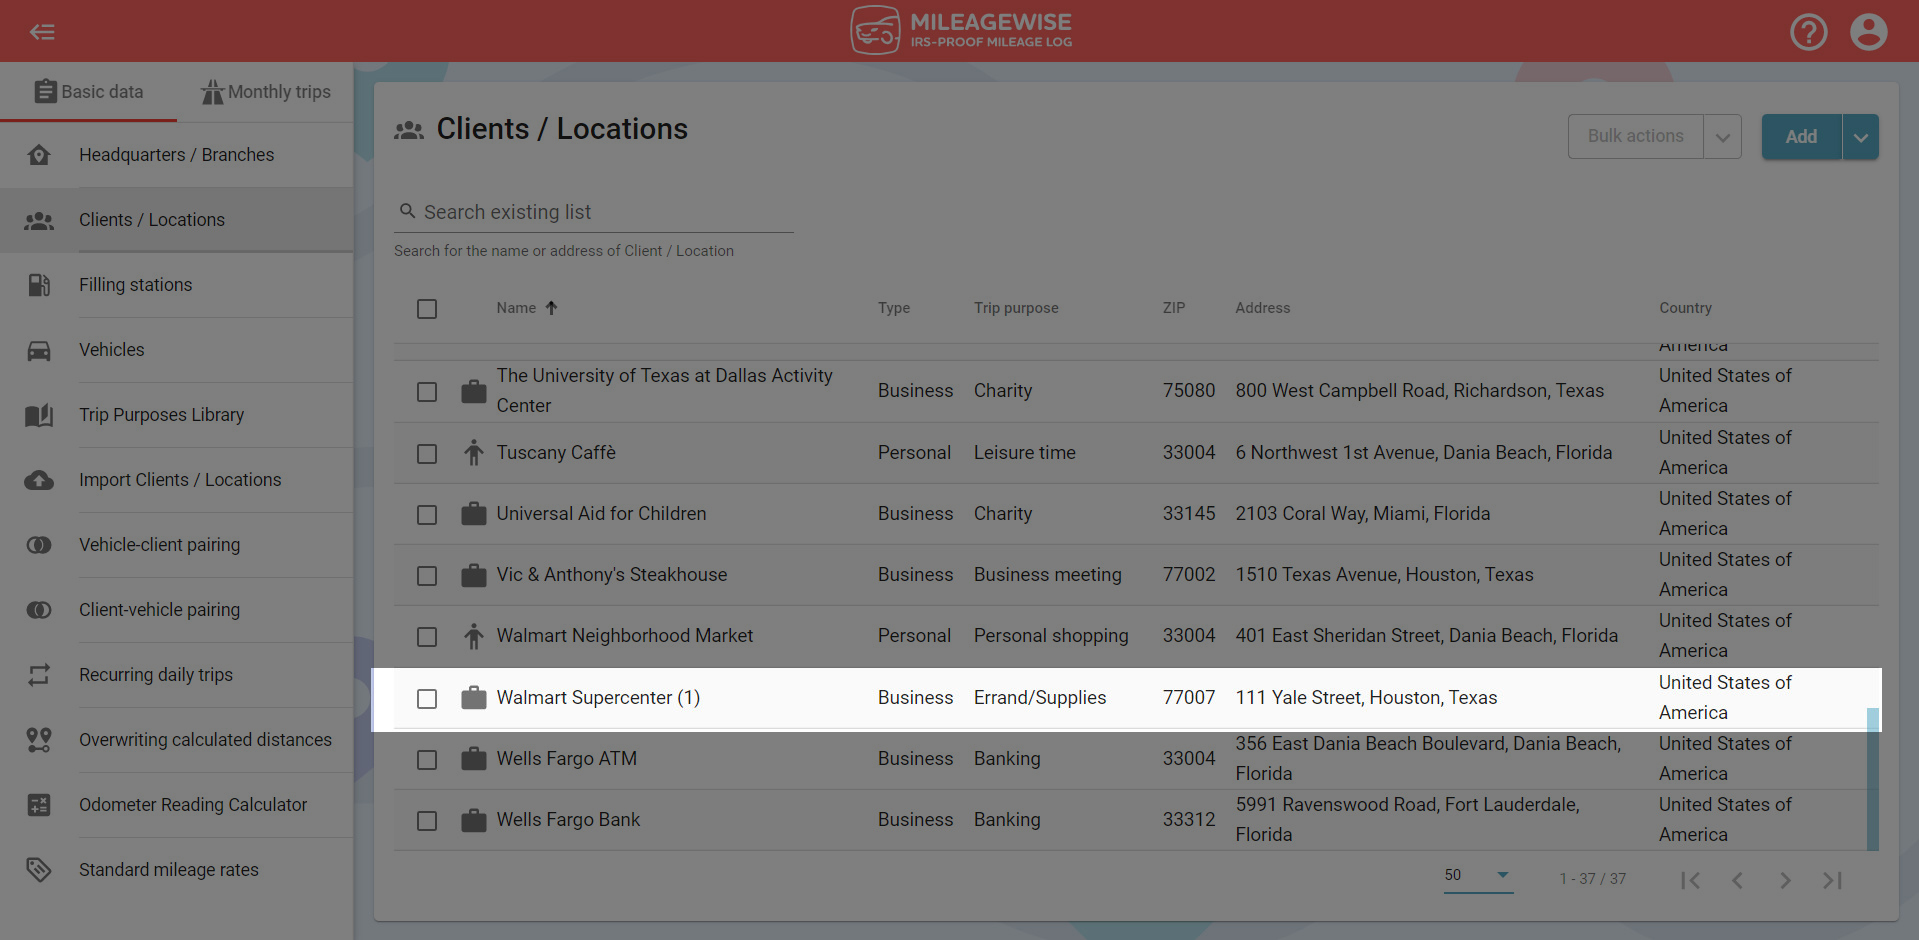Sort by the Trip purpose column header

(1016, 308)
